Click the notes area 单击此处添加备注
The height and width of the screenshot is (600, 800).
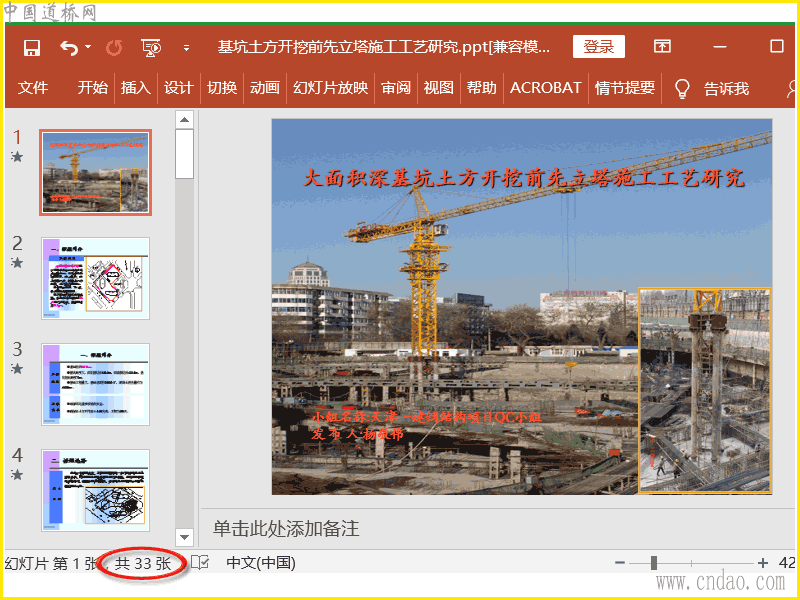pyautogui.click(x=286, y=528)
